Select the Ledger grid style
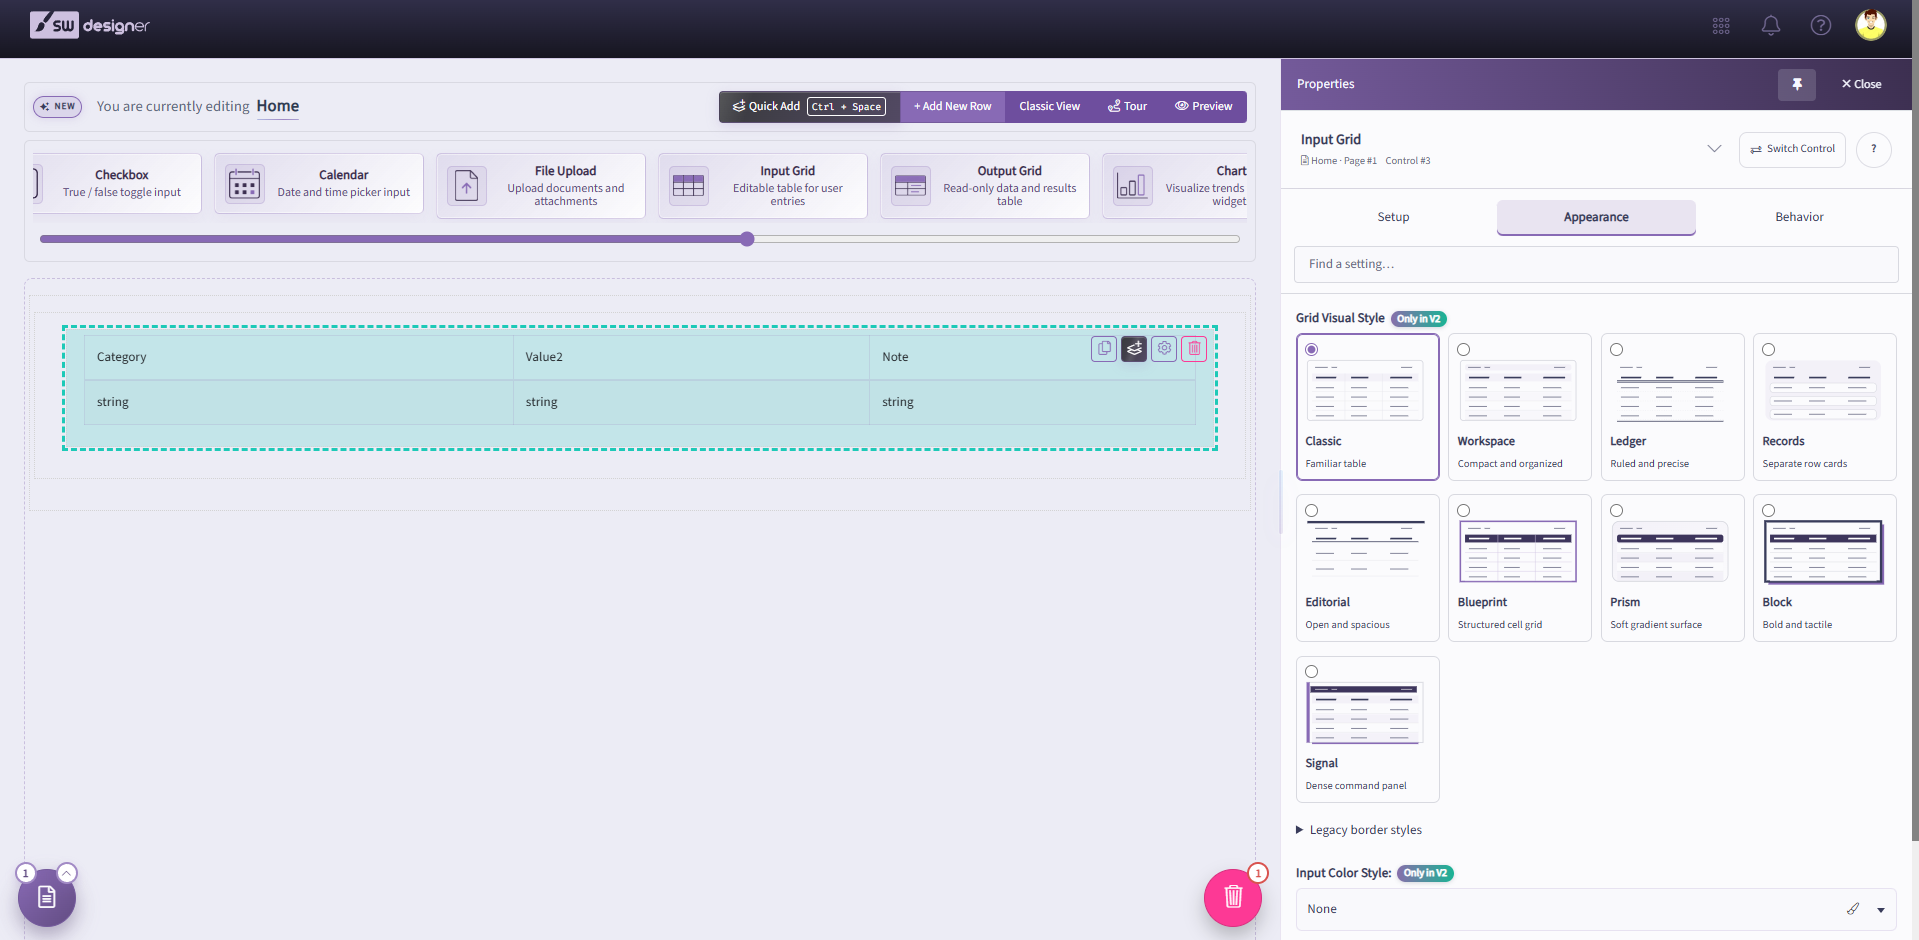The width and height of the screenshot is (1919, 940). (1672, 407)
